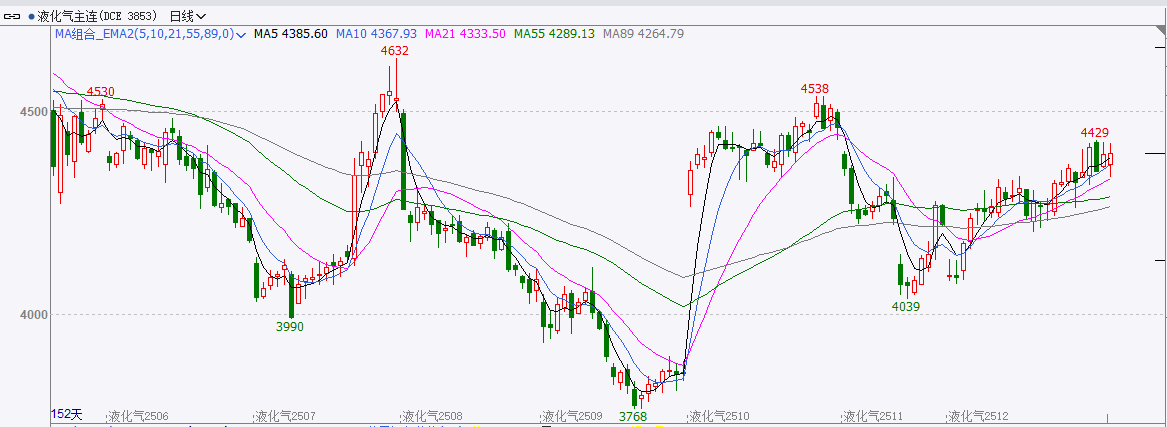This screenshot has width=1167, height=427.
Task: Click the blue dot beside 液化气主连
Action: [31, 17]
